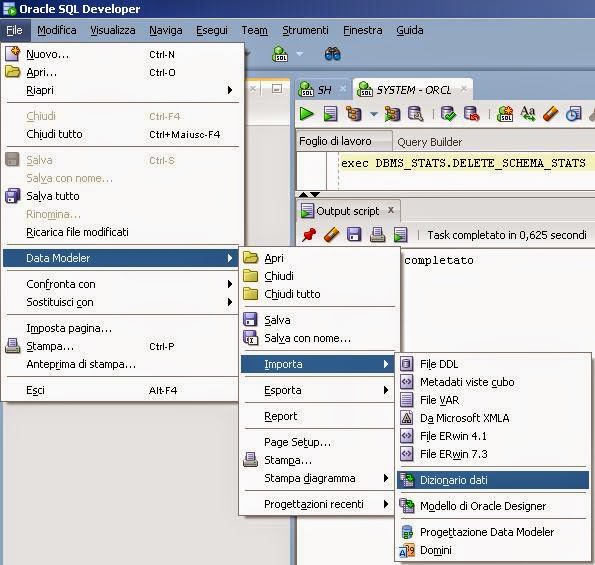Image resolution: width=595 pixels, height=565 pixels.
Task: Select Report in Data Modeler submenu
Action: click(x=319, y=416)
